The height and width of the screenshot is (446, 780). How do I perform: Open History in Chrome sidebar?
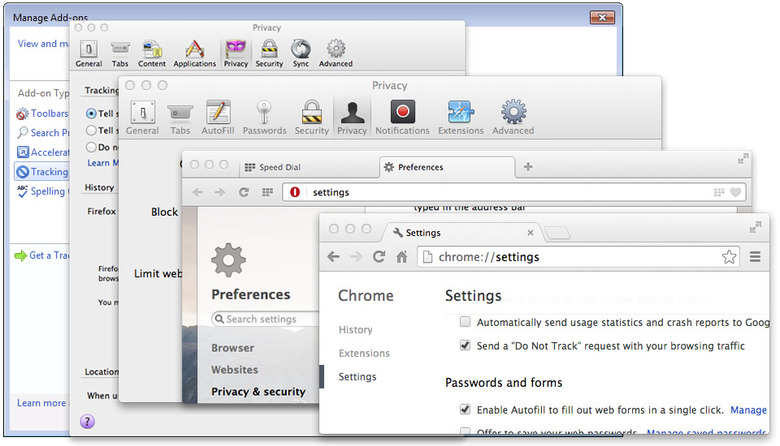[x=355, y=329]
